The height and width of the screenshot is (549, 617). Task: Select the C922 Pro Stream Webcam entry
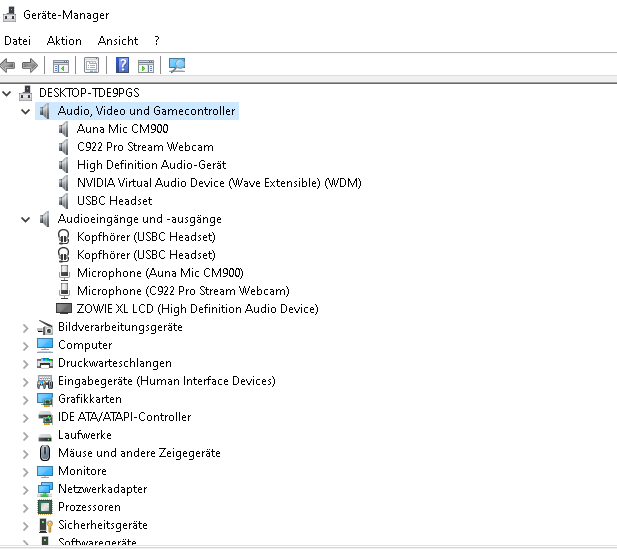tap(145, 147)
